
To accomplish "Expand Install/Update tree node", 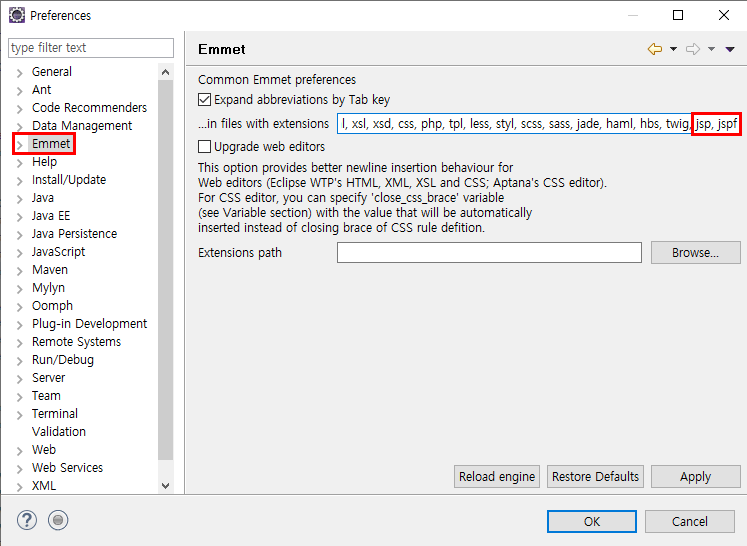I will coord(20,181).
